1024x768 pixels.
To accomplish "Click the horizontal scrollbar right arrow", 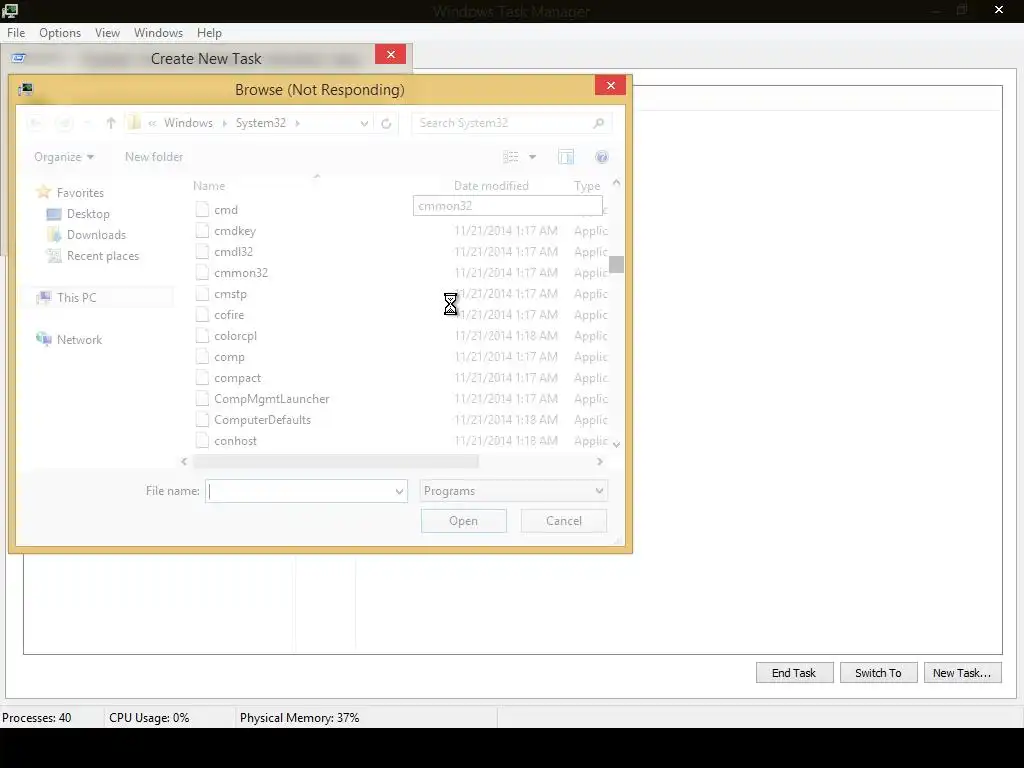I will coord(600,462).
